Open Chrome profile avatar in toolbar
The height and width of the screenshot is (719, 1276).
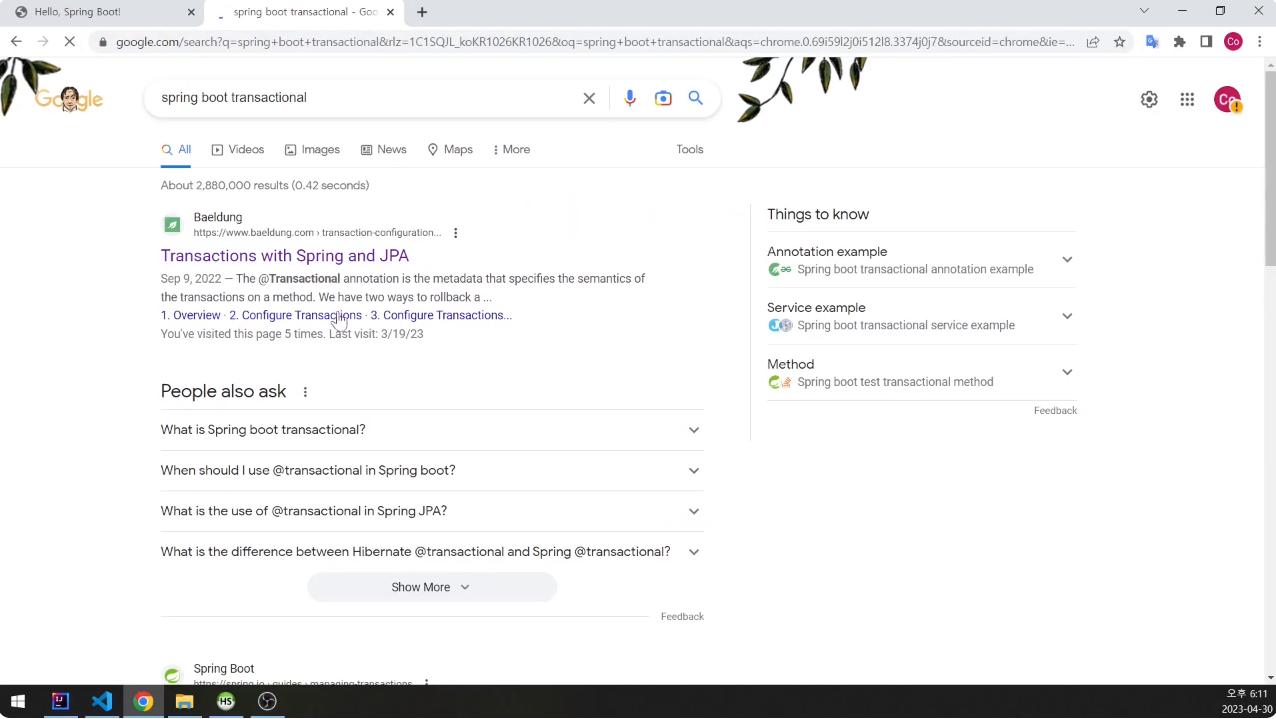tap(1233, 41)
